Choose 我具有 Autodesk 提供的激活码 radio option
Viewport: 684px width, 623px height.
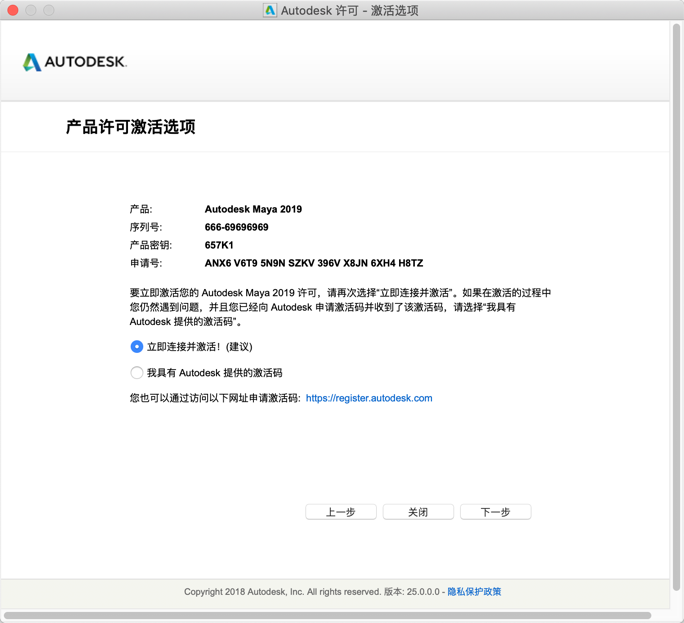pos(137,373)
